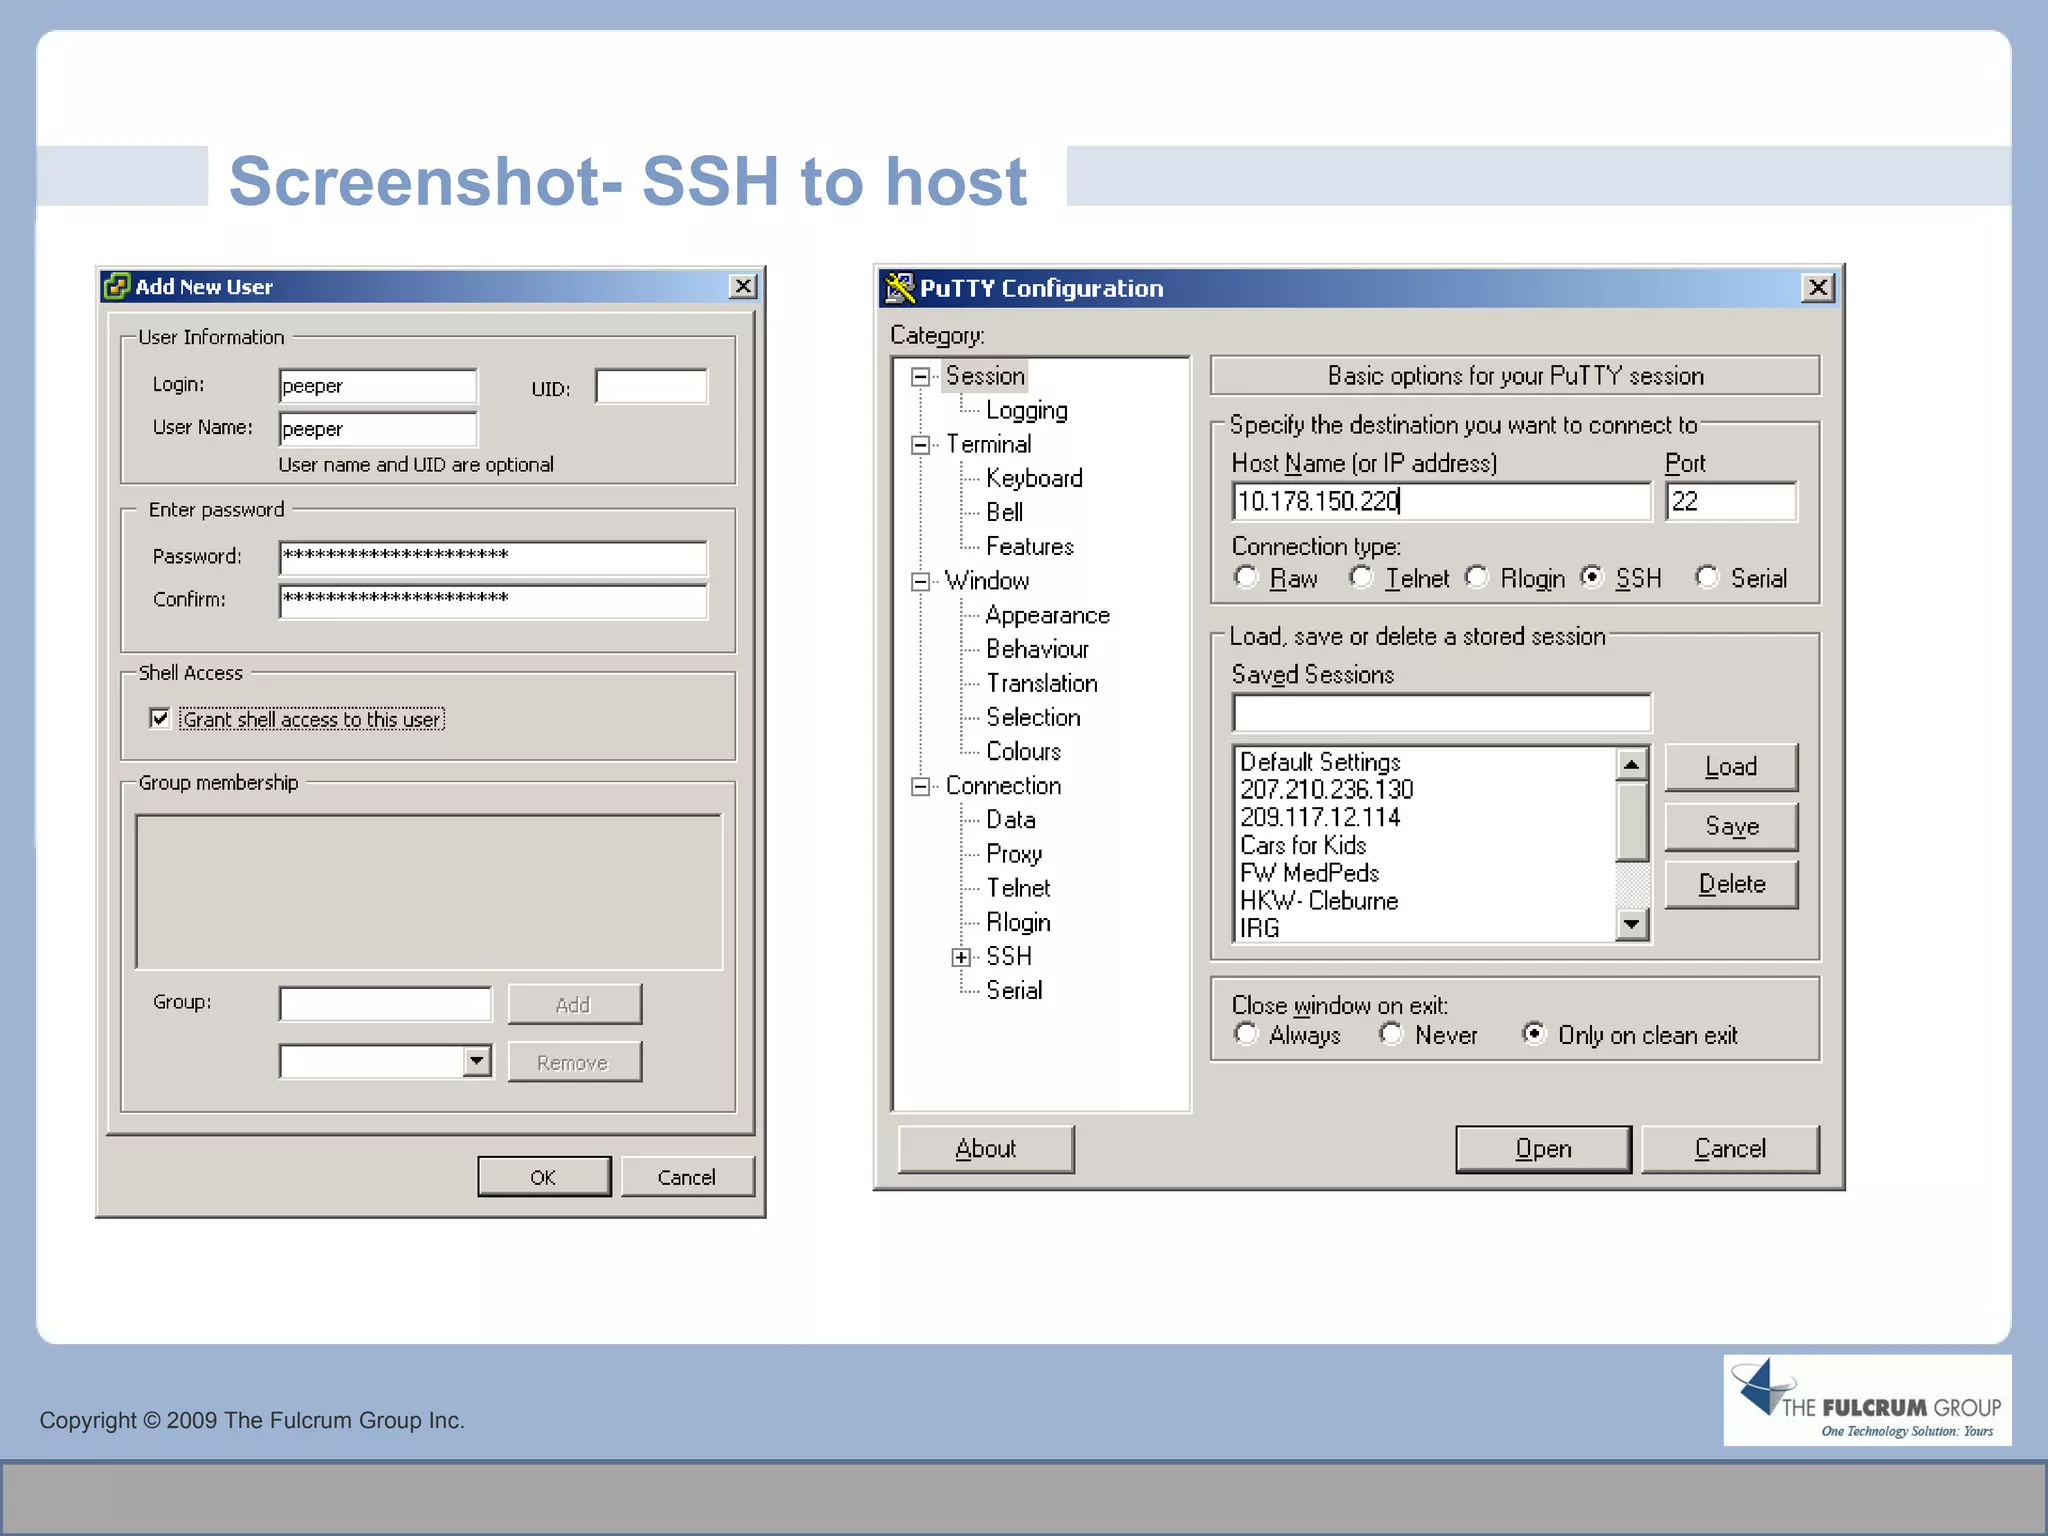Click the User Name input field

378,429
